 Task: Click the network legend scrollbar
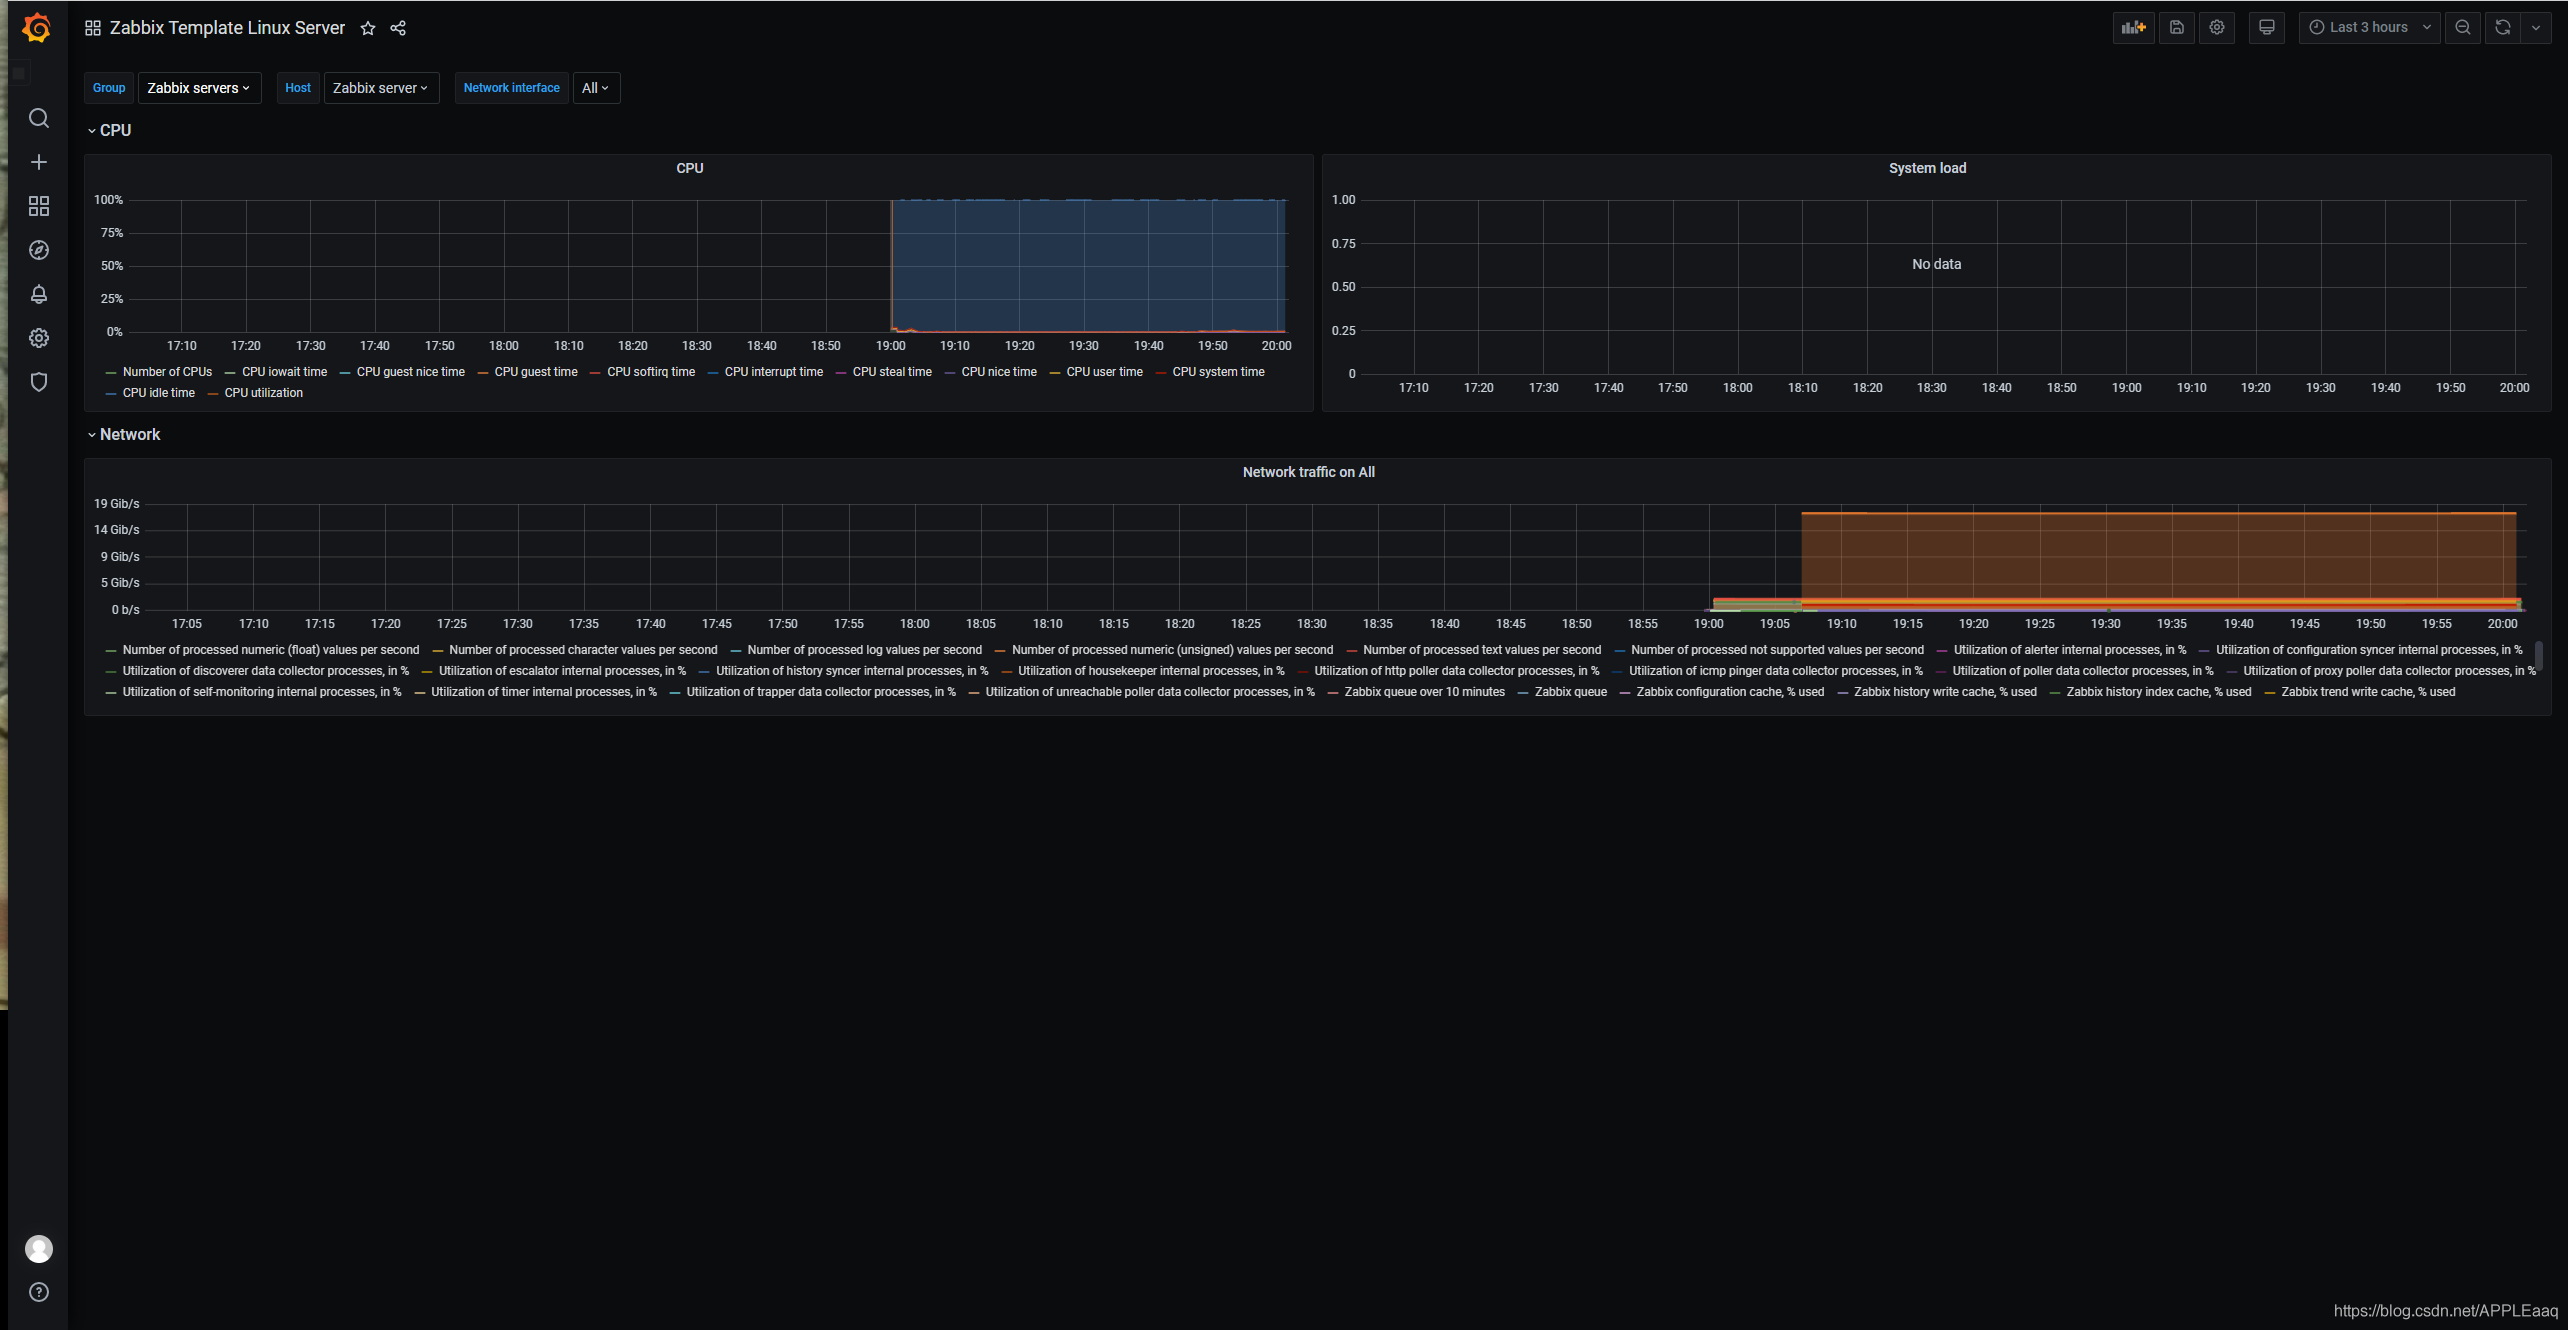pos(2539,656)
